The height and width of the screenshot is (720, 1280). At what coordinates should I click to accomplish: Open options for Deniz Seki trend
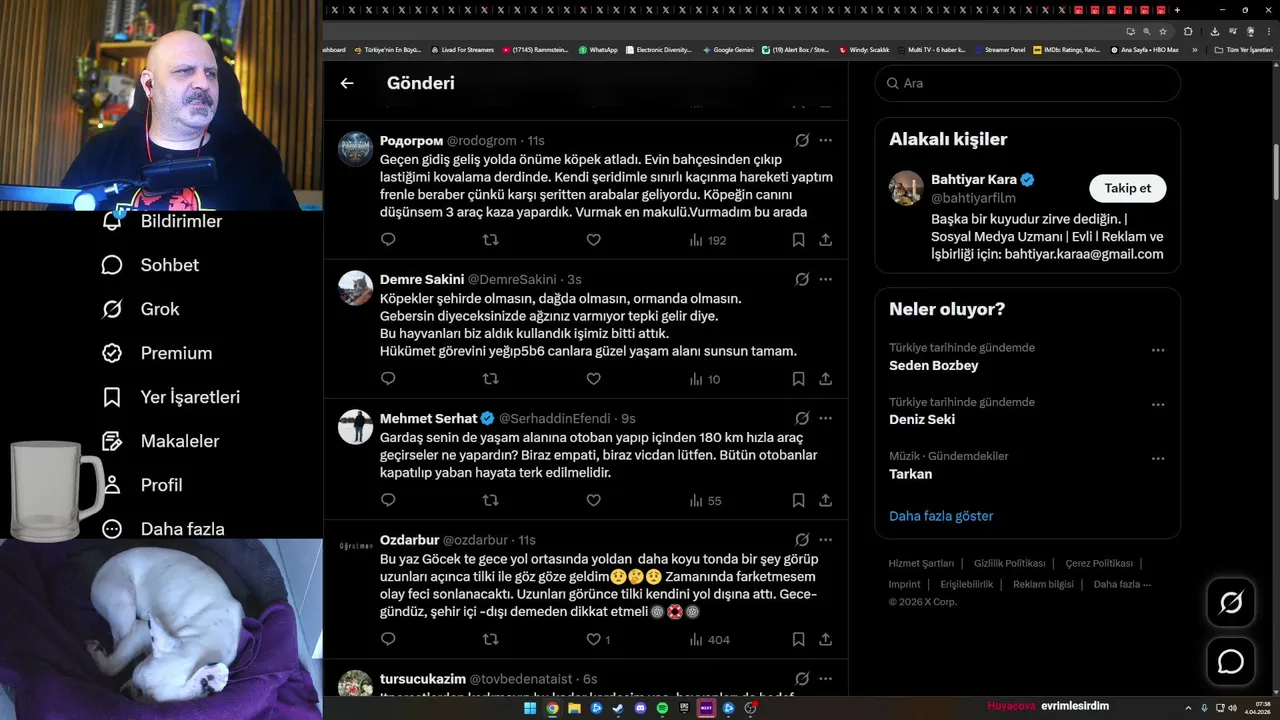click(1158, 404)
